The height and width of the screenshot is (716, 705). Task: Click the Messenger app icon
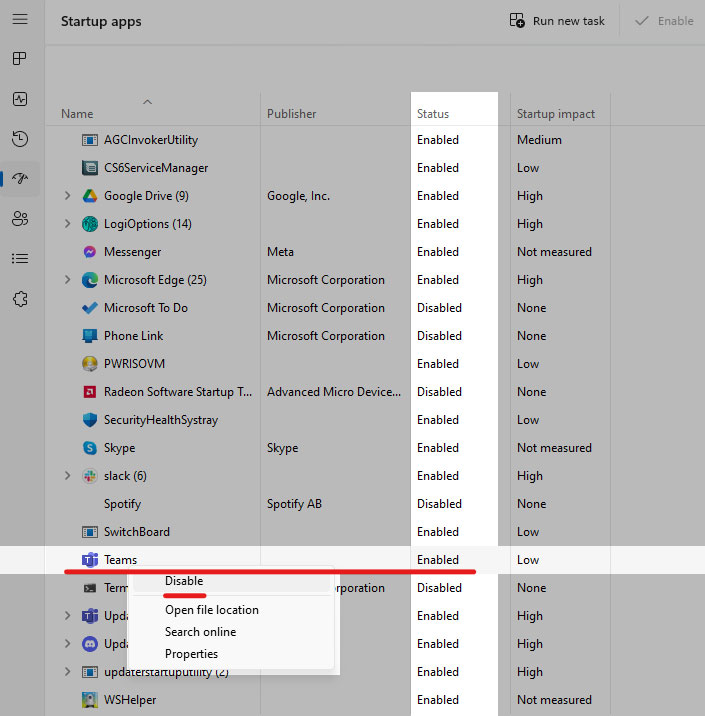point(89,252)
